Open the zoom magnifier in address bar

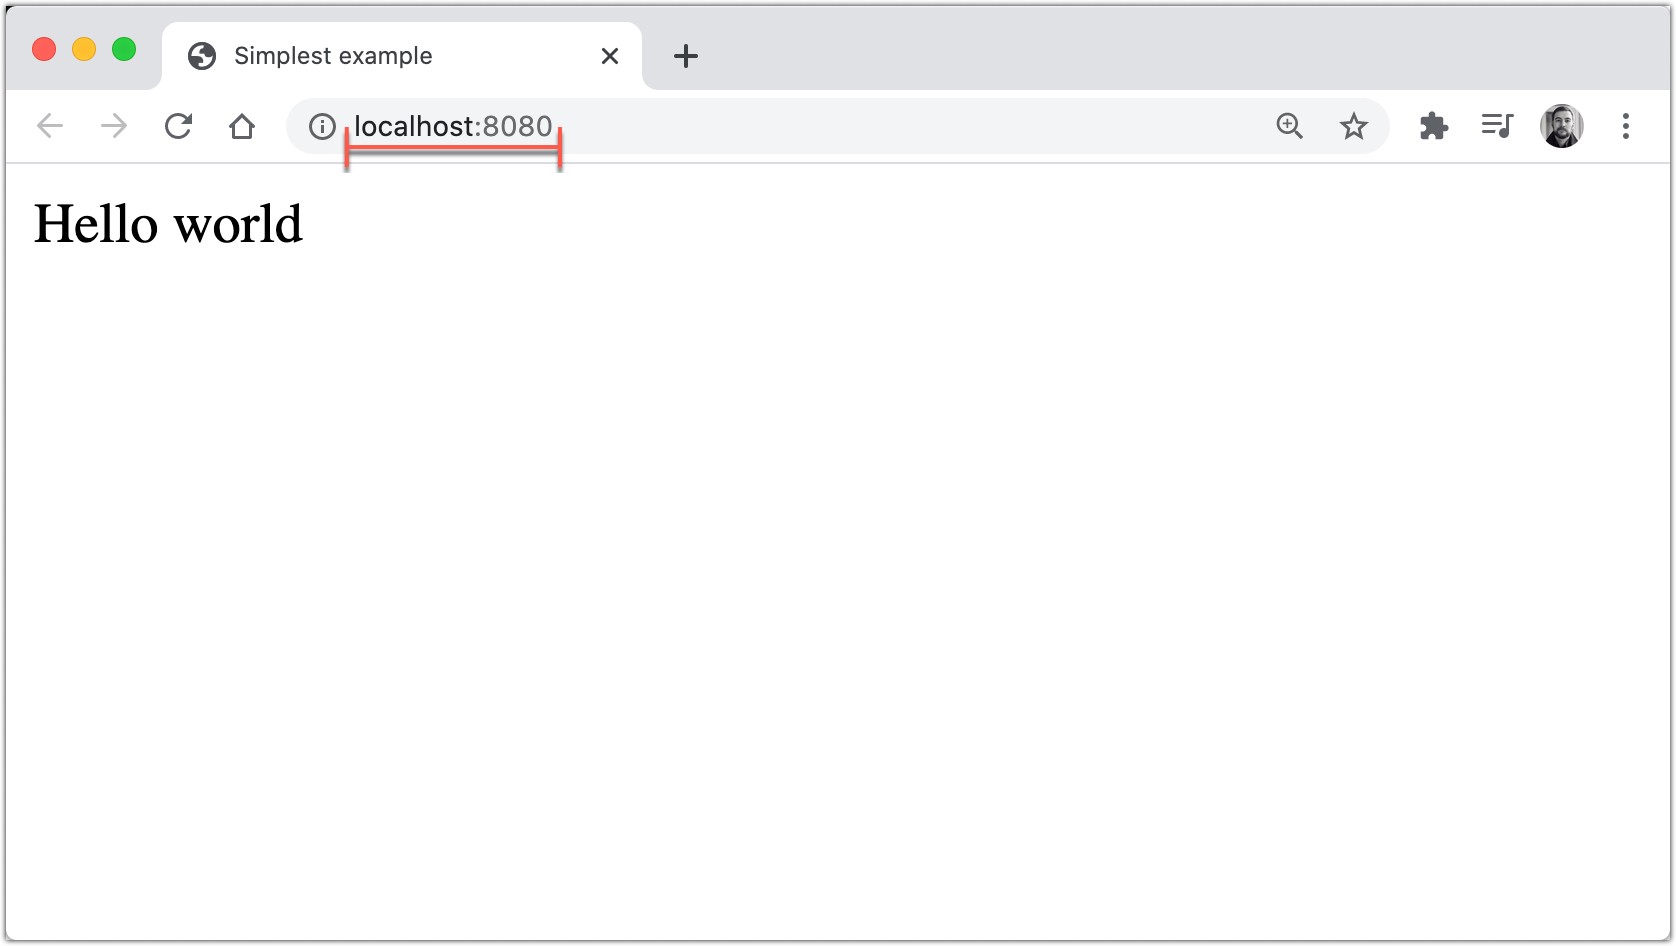click(1290, 126)
